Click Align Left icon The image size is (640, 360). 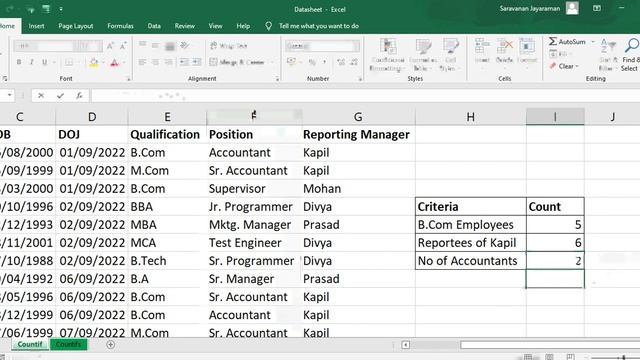[x=142, y=62]
